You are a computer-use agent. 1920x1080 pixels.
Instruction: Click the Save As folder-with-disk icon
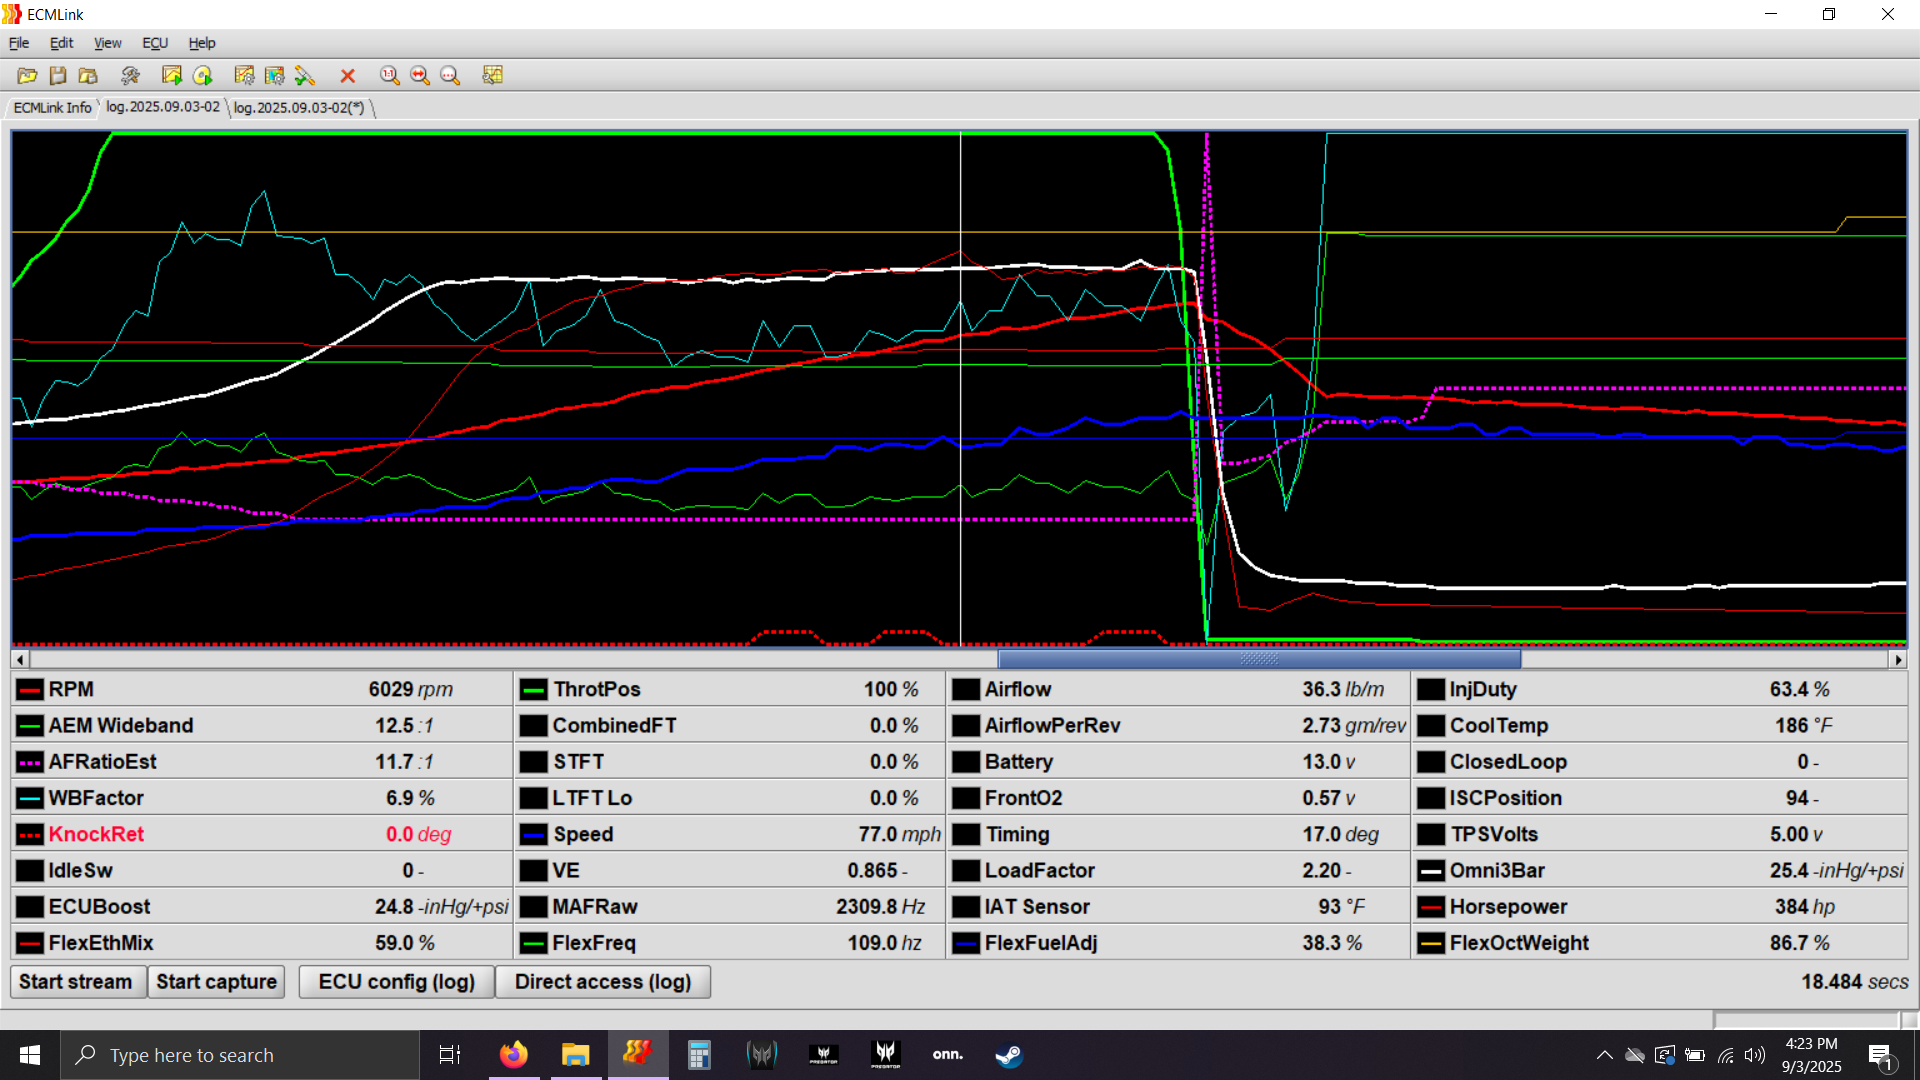88,76
